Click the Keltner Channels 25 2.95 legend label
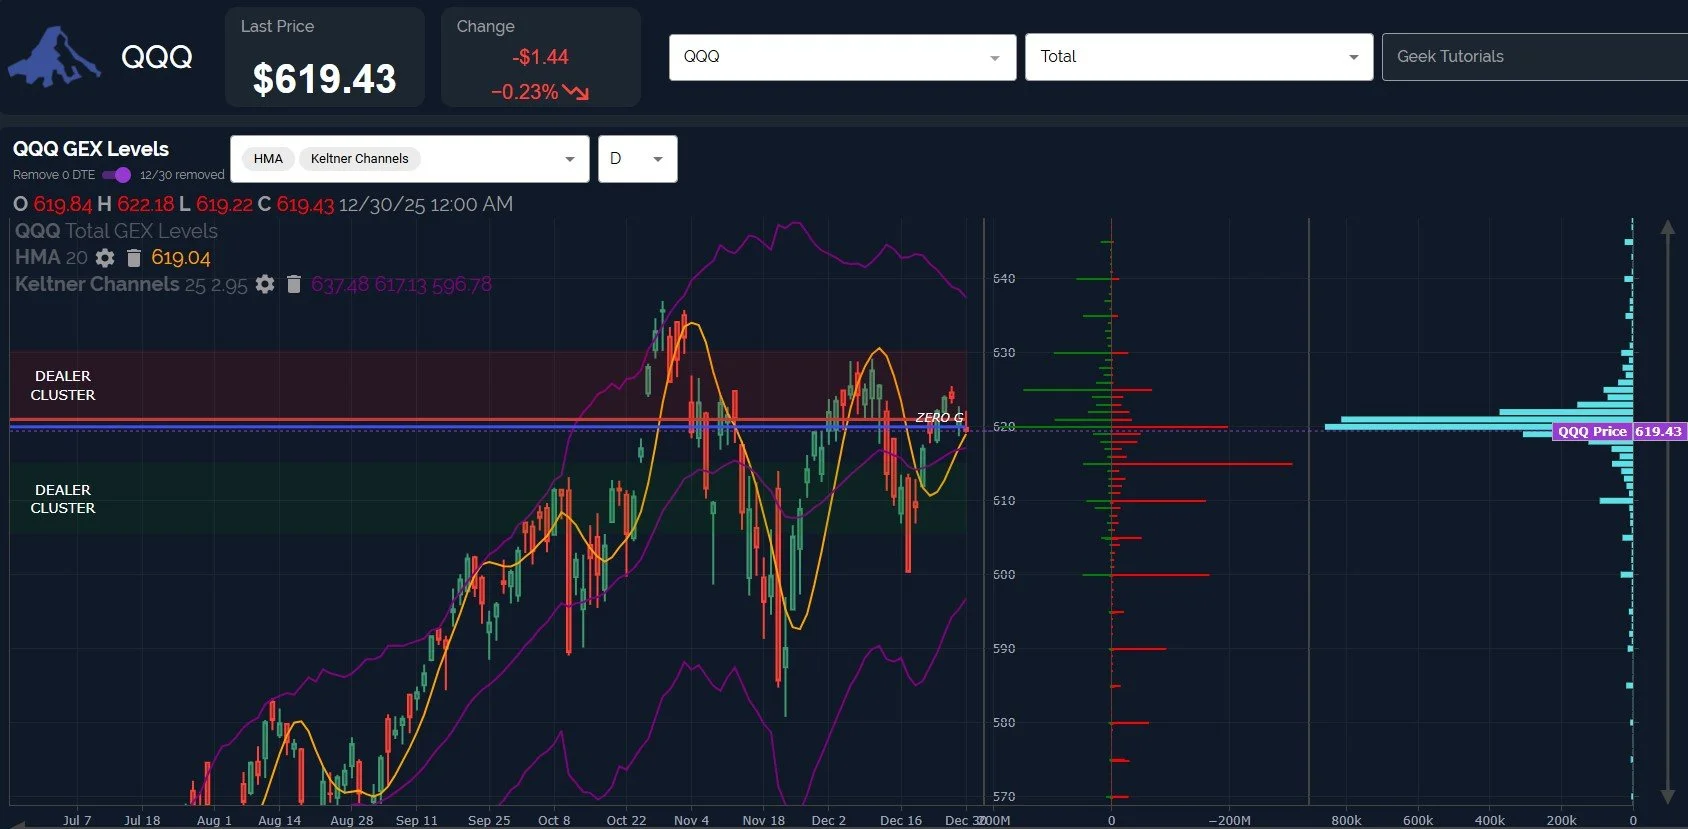Image resolution: width=1688 pixels, height=829 pixels. (131, 284)
